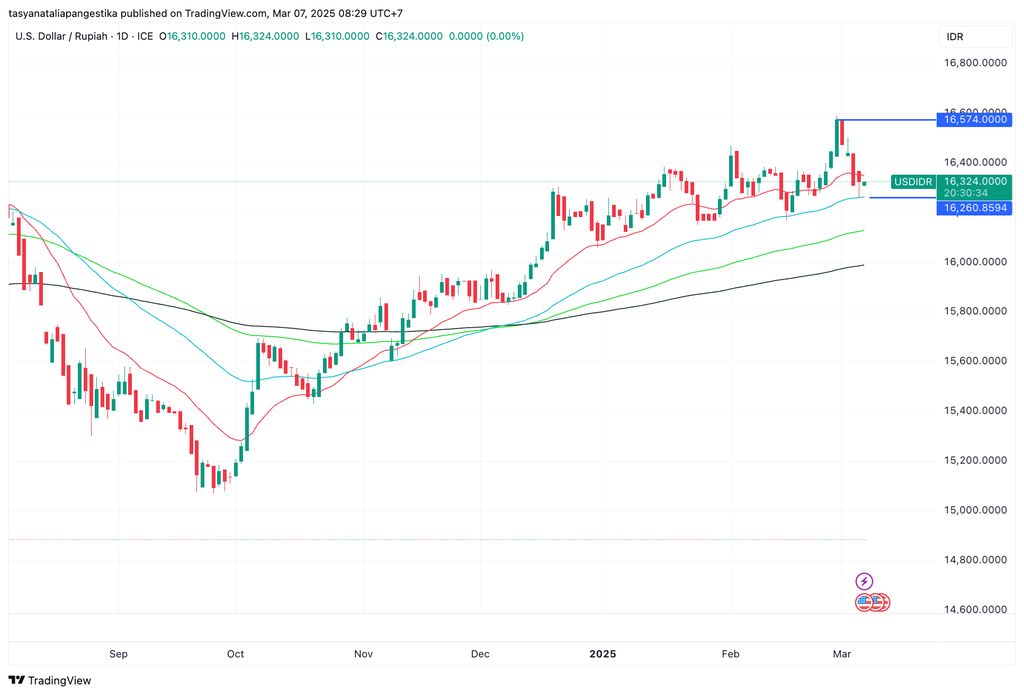Click the bar countdown timer 20:30:34
This screenshot has width=1024, height=695.
[965, 193]
